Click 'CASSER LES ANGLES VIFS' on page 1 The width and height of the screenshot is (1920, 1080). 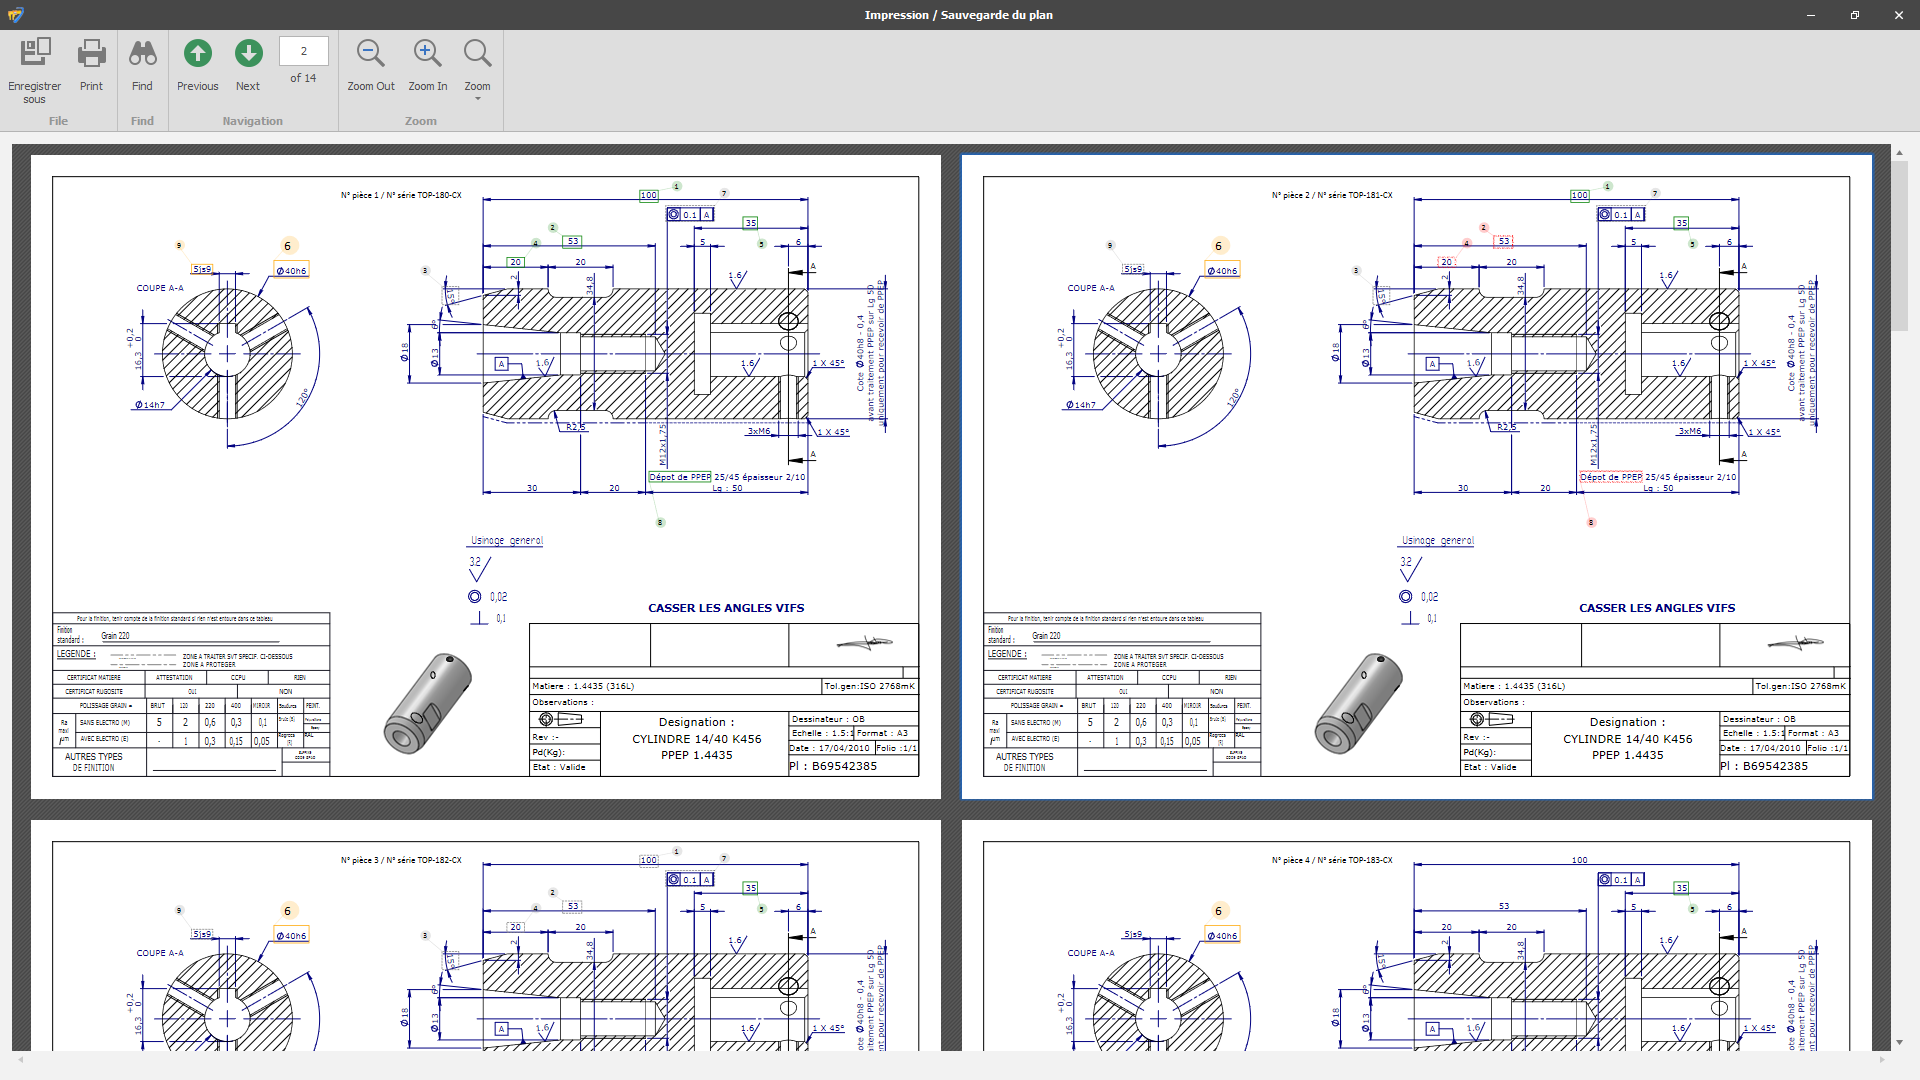pyautogui.click(x=726, y=608)
